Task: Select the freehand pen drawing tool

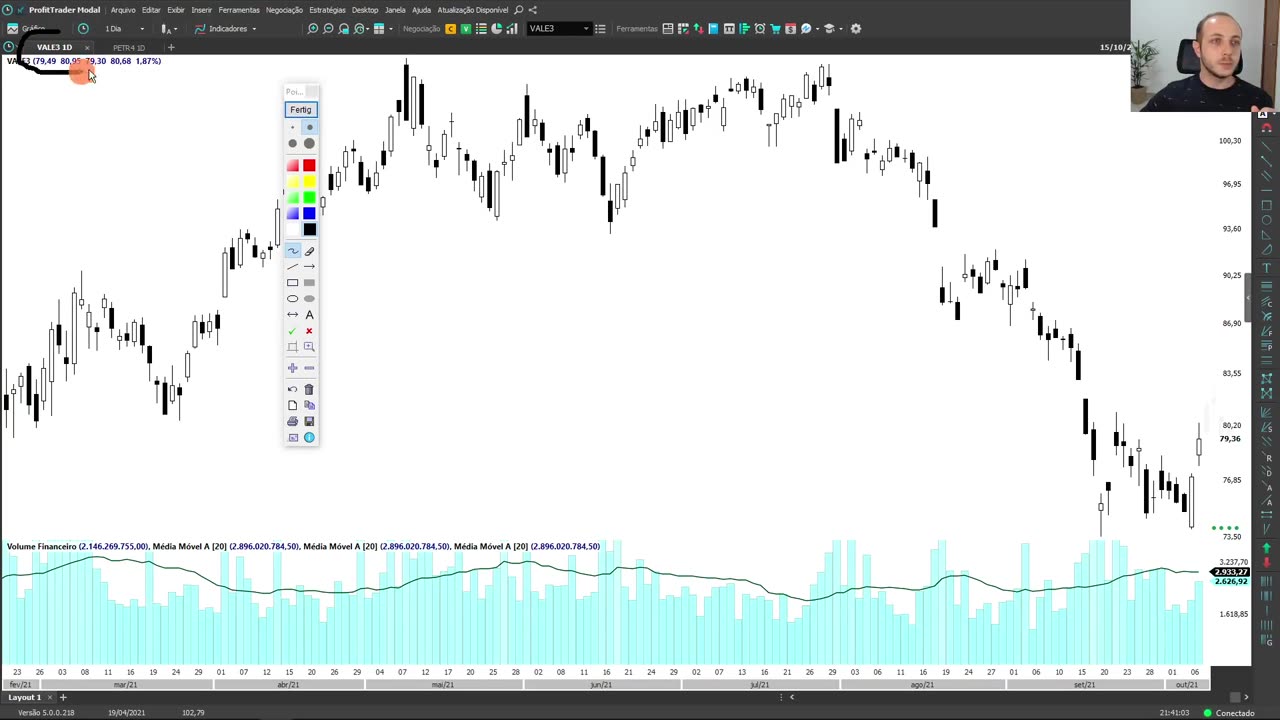Action: 293,251
